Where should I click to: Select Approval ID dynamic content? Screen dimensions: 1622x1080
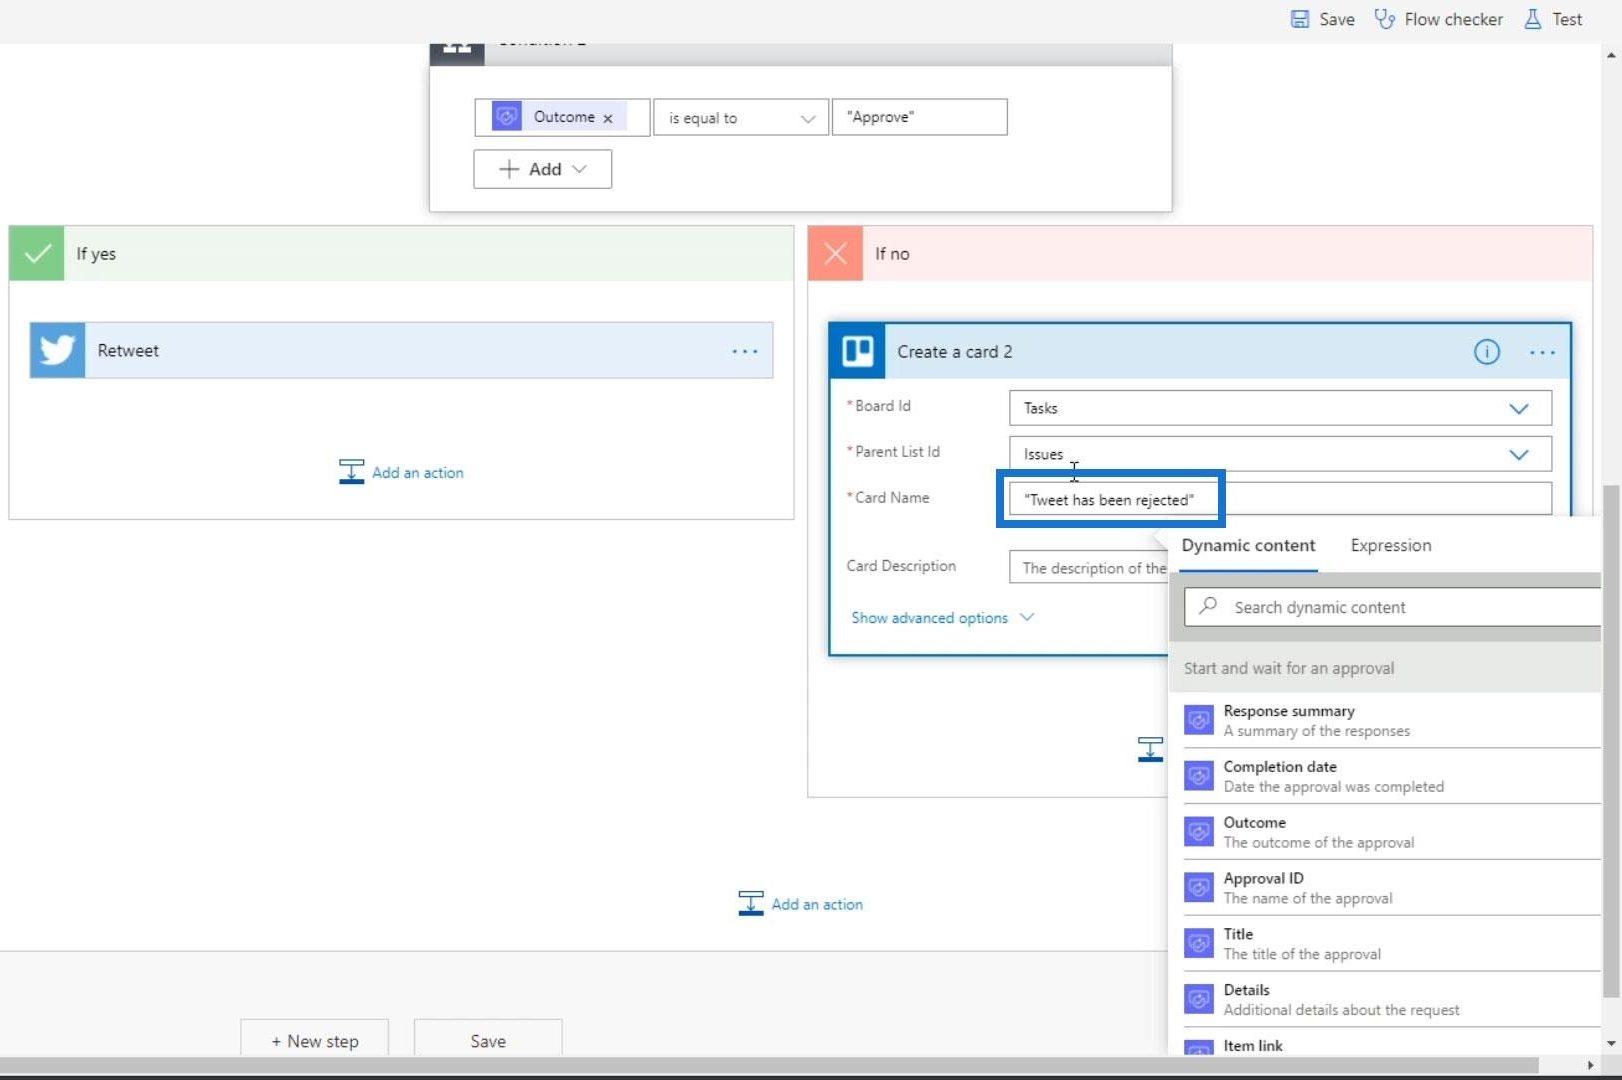(x=1392, y=887)
